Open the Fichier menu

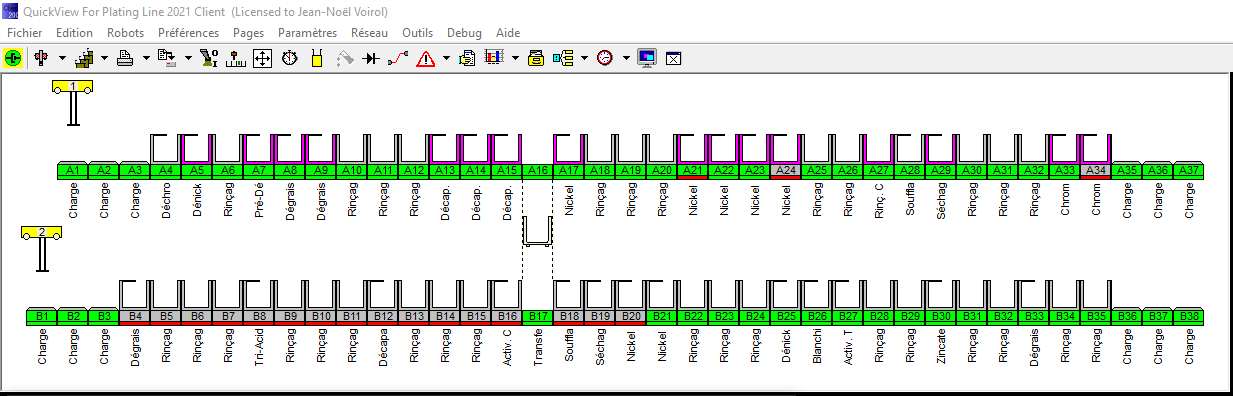click(24, 33)
